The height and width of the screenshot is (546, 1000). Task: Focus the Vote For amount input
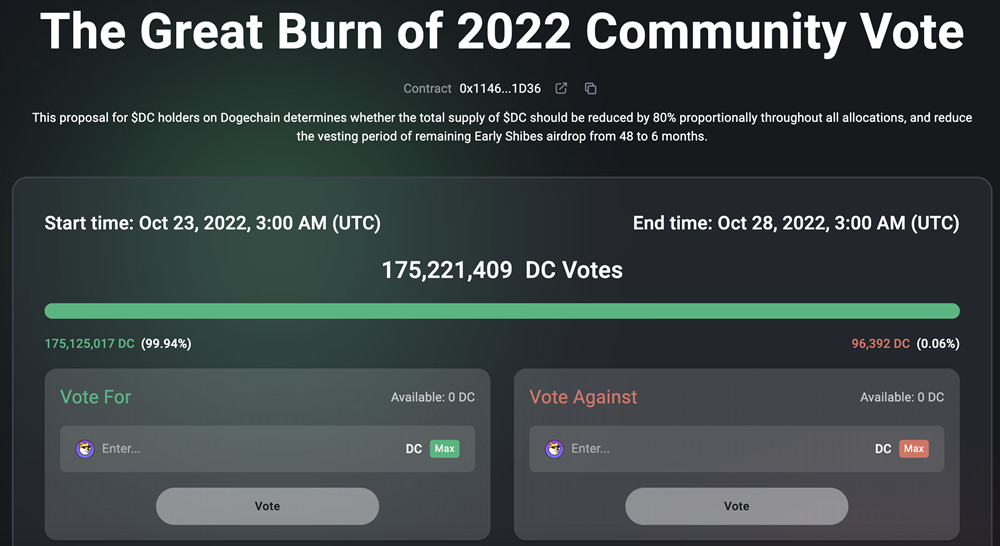(240, 449)
